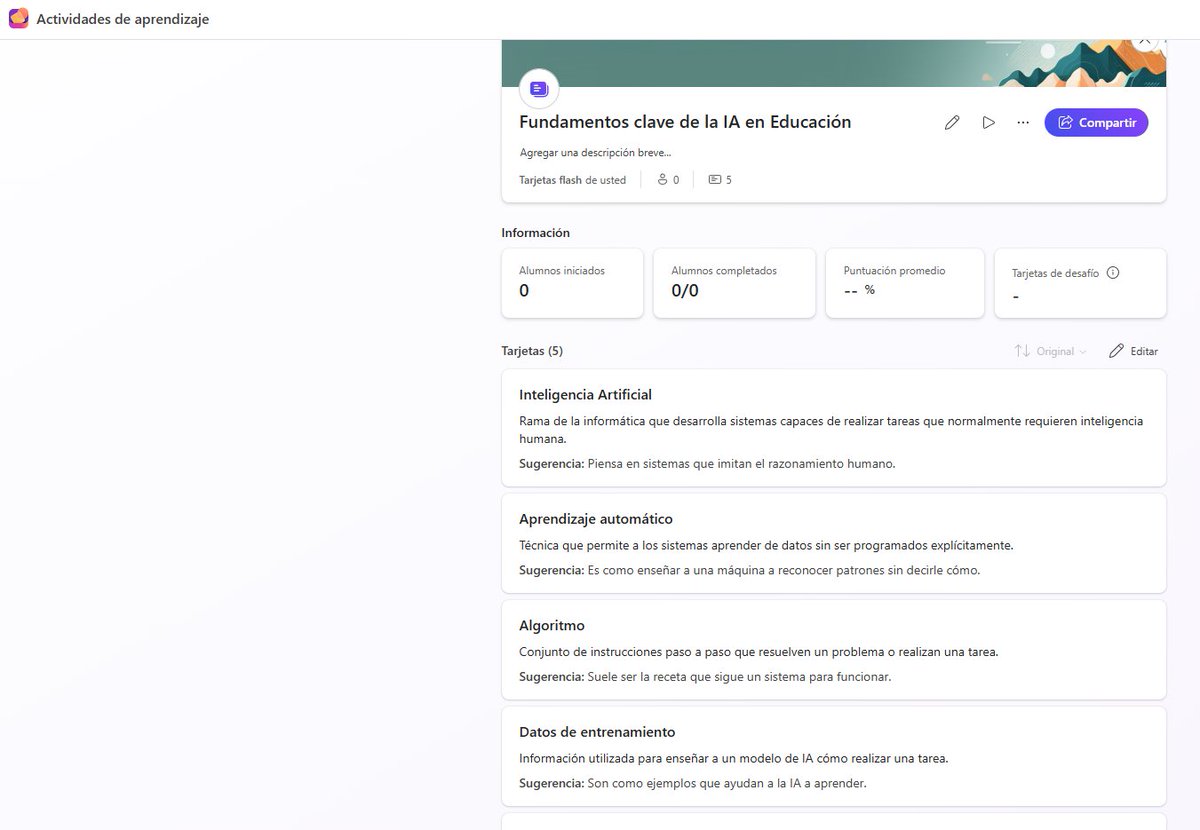Click the banner header image
Viewport: 1200px width, 830px height.
[x=834, y=63]
